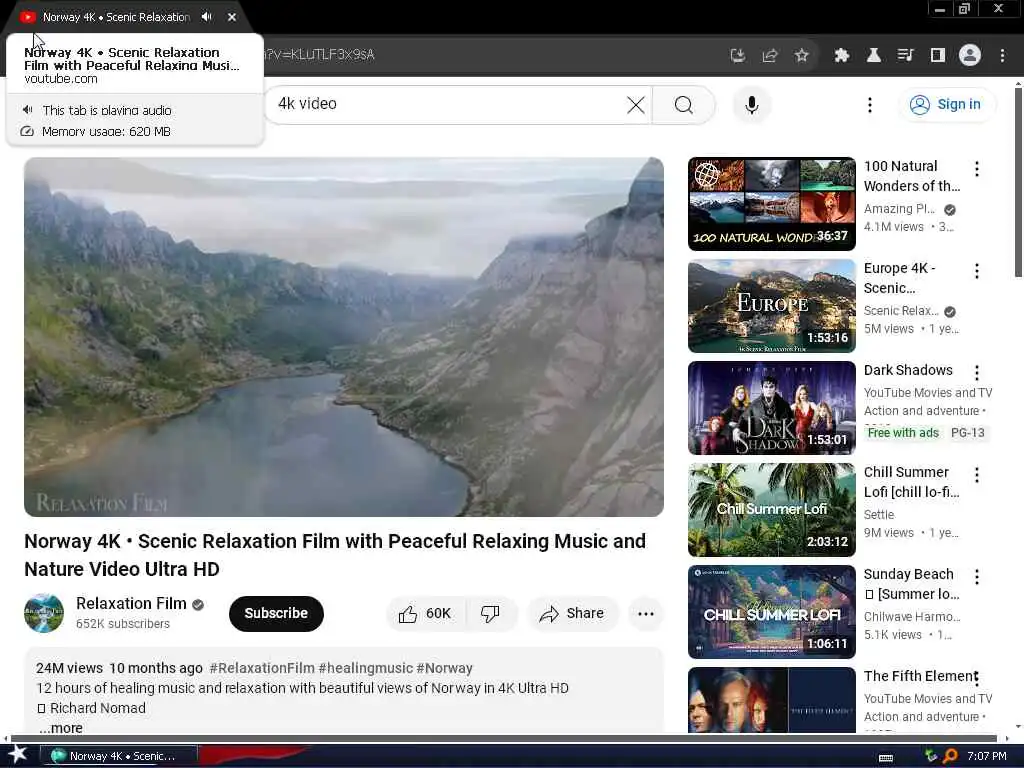Open the Relaxation Film channel name
The image size is (1024, 768).
(131, 603)
